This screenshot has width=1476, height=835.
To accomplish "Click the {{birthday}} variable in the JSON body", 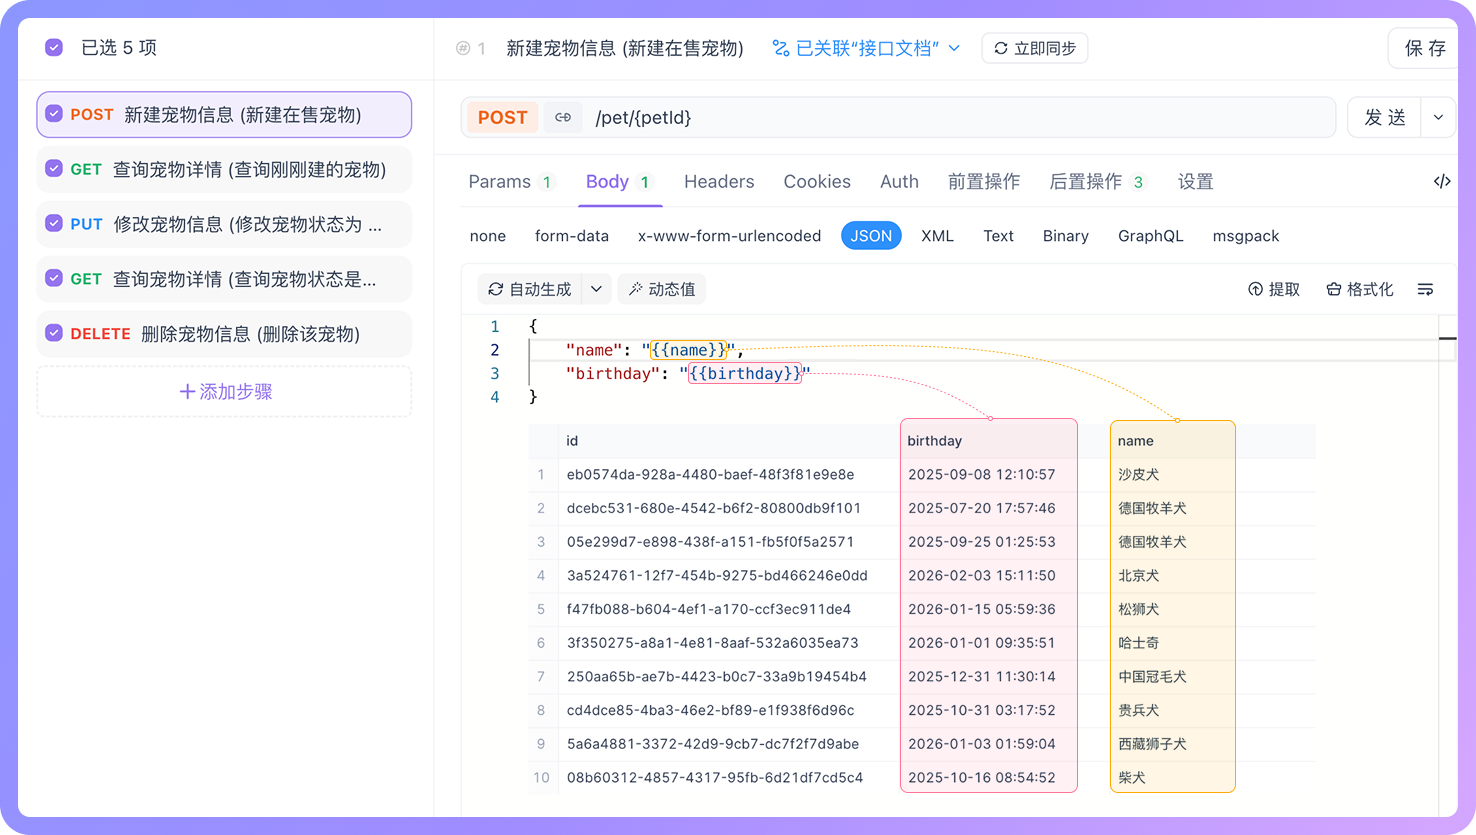I will click(745, 373).
